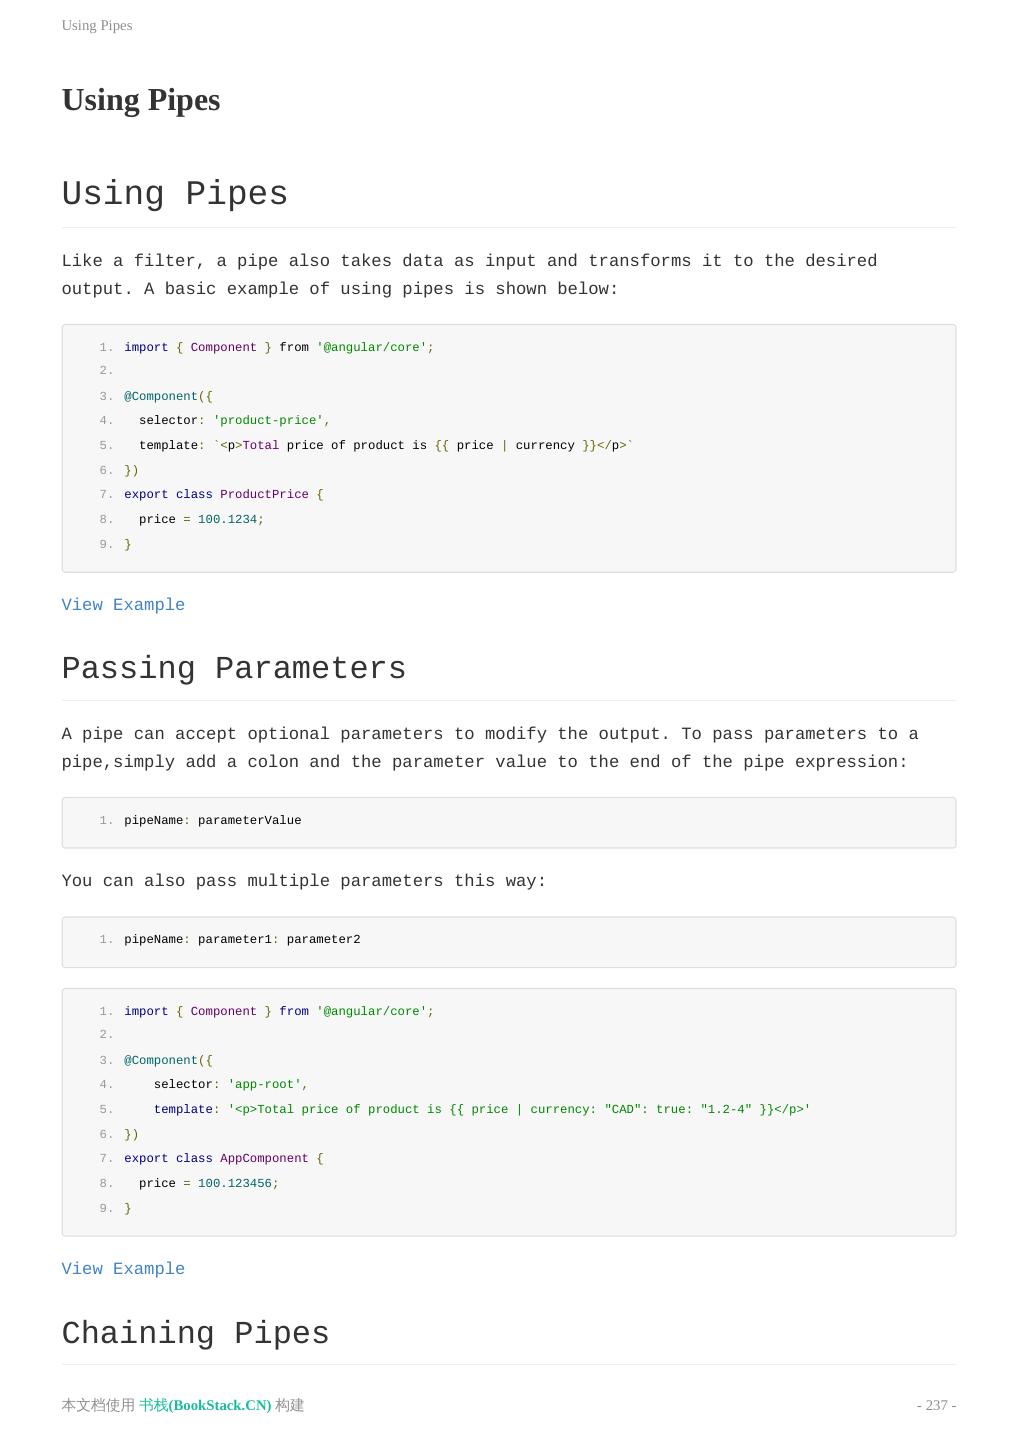The width and height of the screenshot is (1019, 1440).
Task: Click the pipeName: parameter1: parameter2 code line
Action: click(x=242, y=940)
